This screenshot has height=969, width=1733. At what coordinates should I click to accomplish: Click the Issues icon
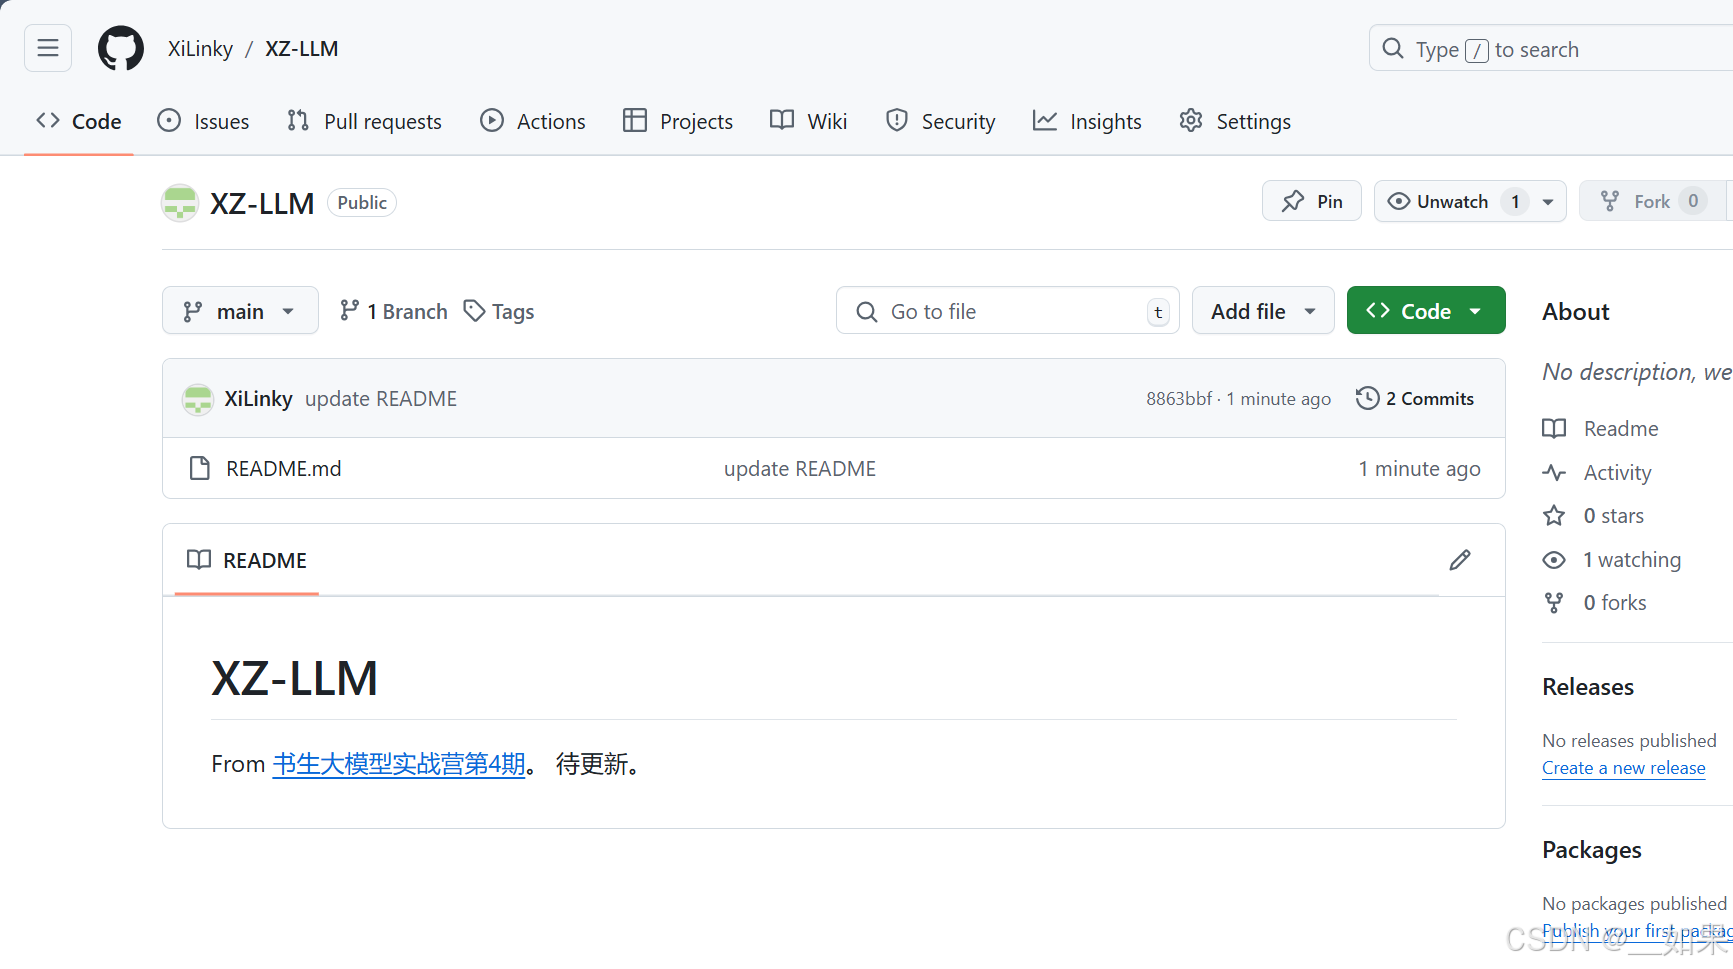coord(168,120)
